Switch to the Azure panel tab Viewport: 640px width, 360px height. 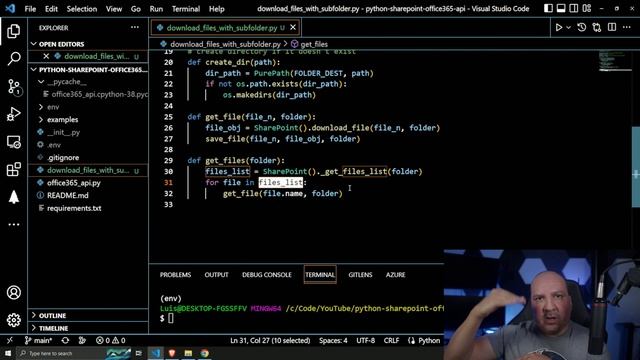pos(396,275)
